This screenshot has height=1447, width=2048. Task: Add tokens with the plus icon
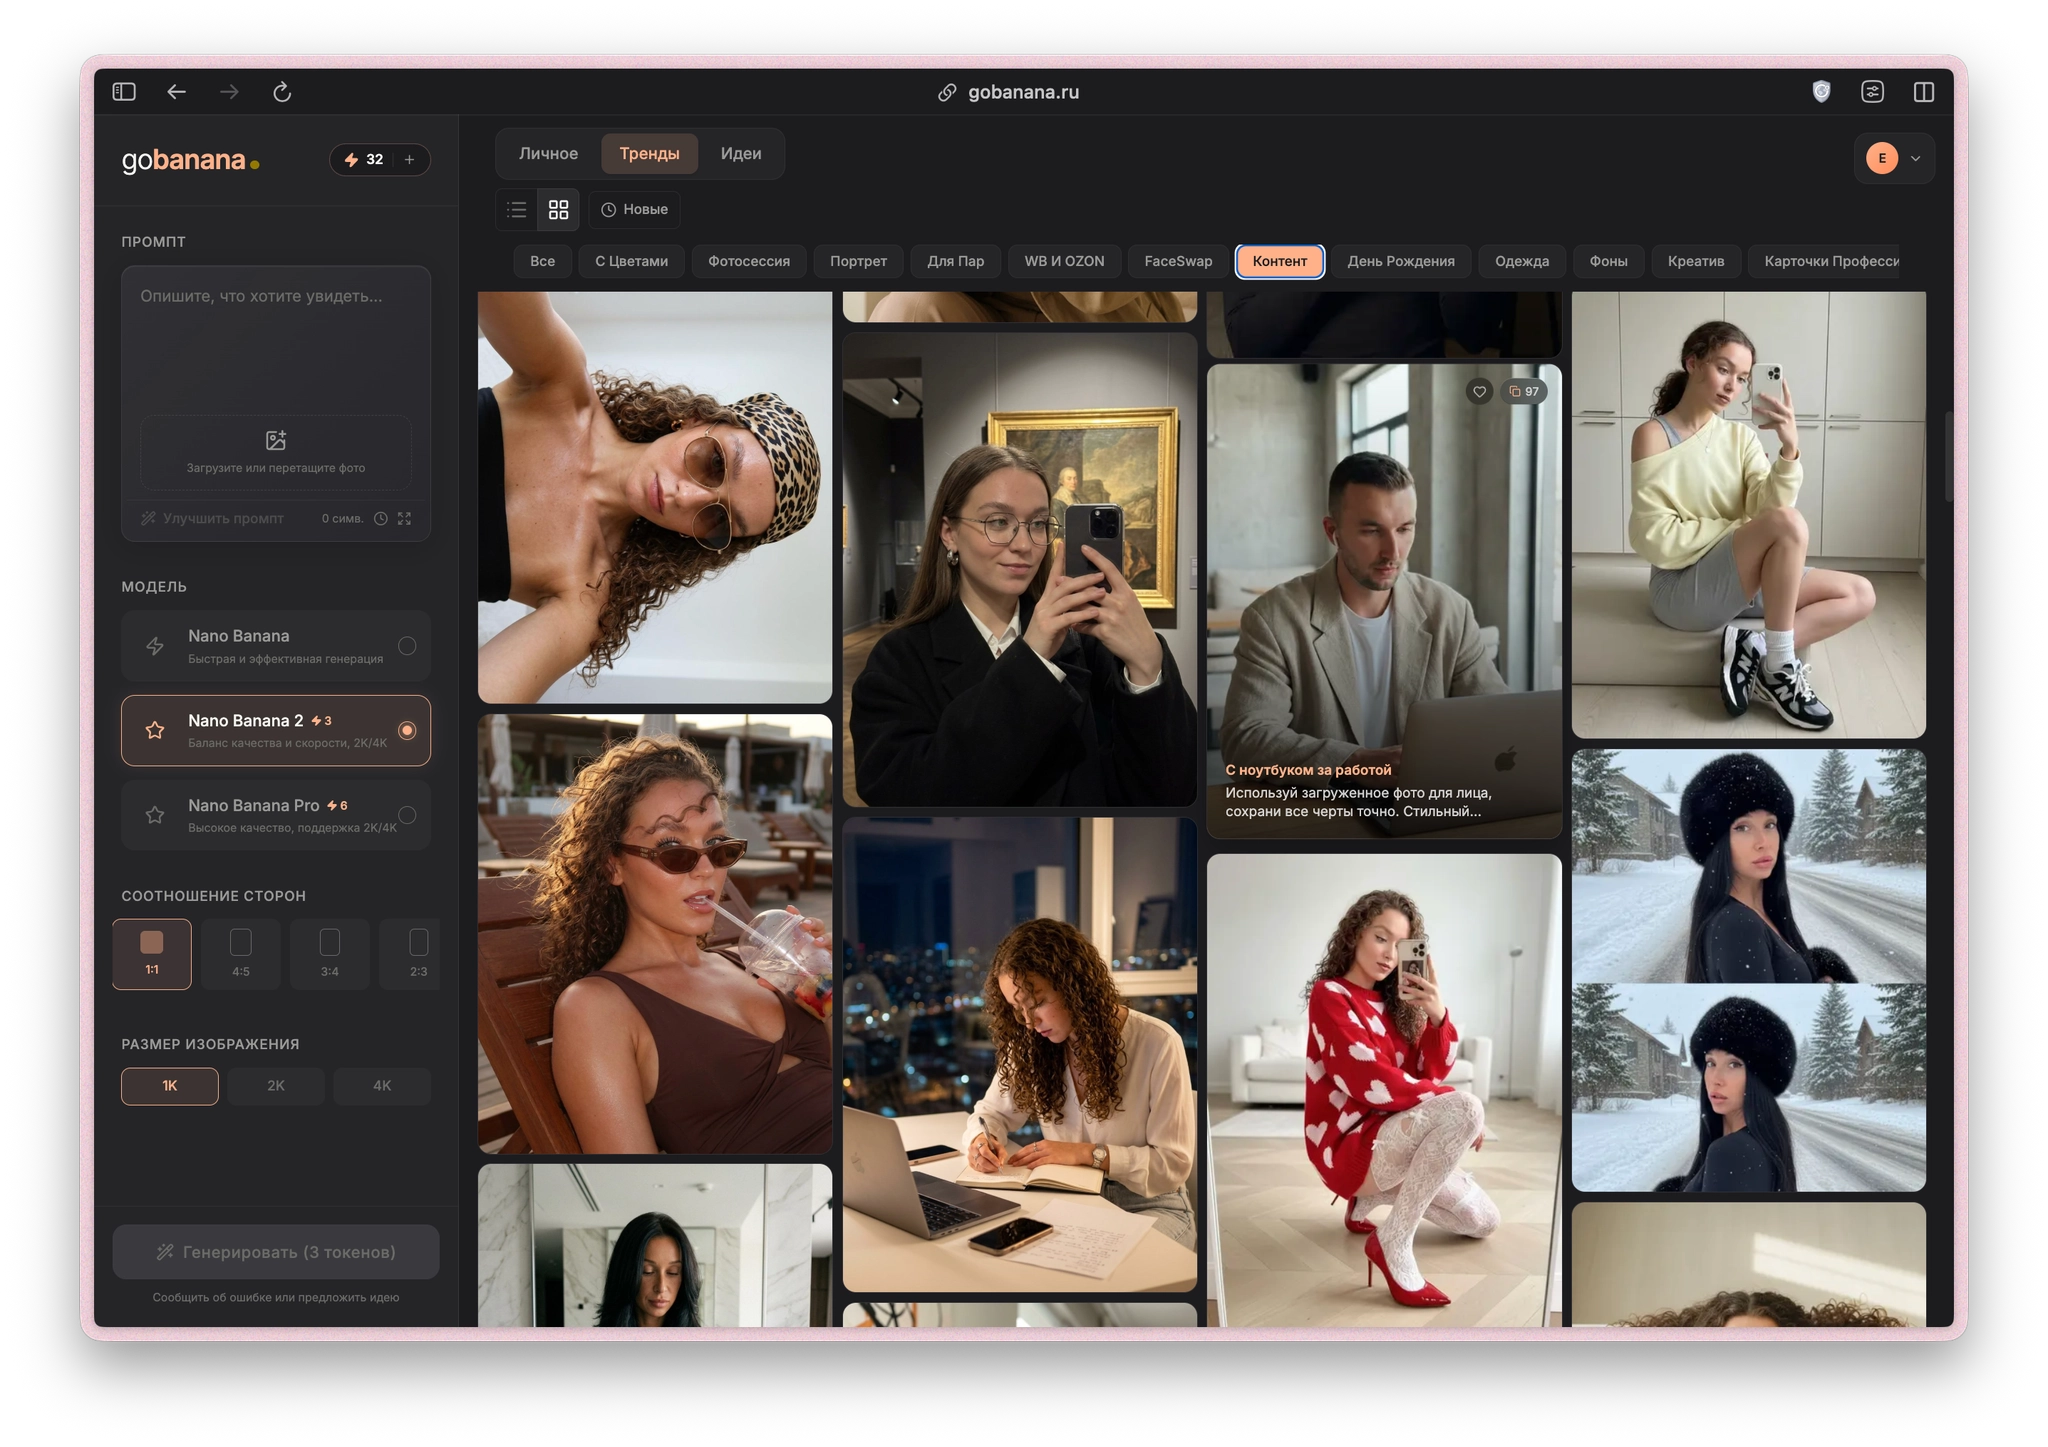click(409, 160)
